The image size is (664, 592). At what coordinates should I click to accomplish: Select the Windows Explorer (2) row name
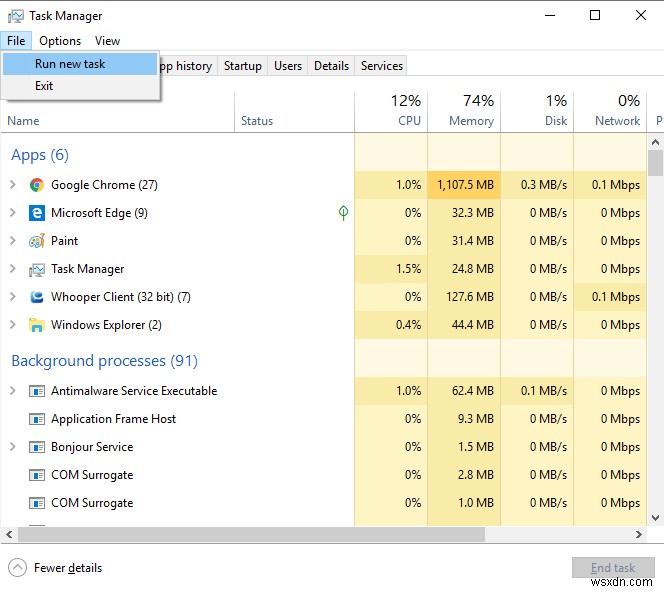(106, 325)
